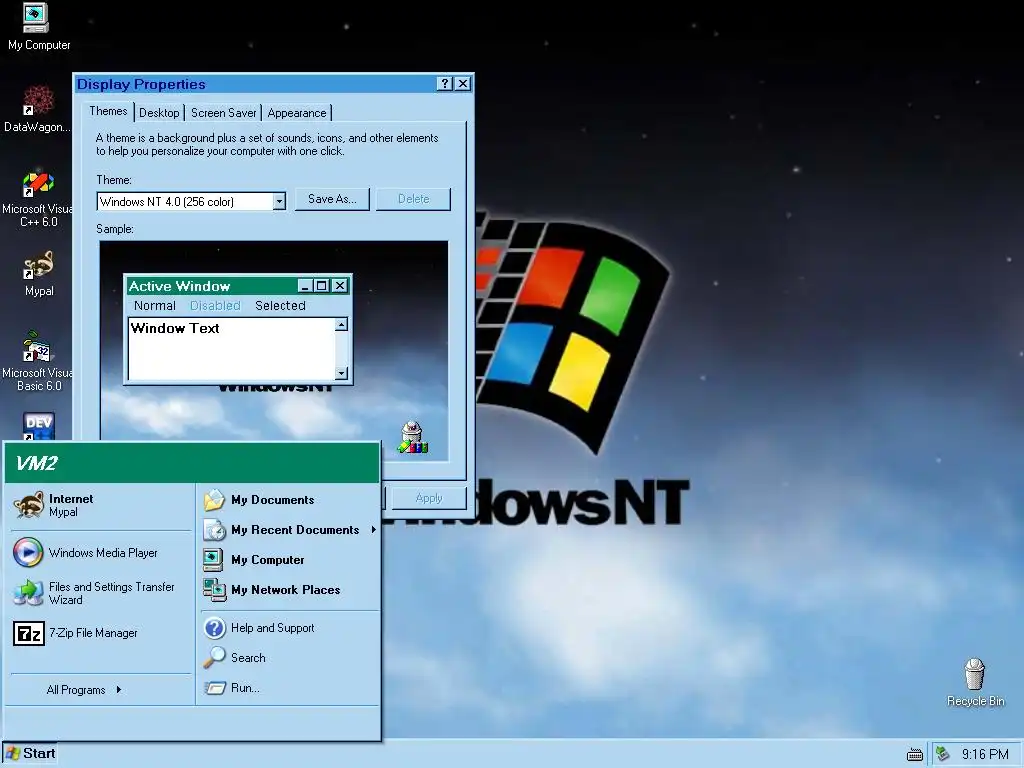The width and height of the screenshot is (1024, 768).
Task: Open the My Computer desktop icon
Action: [x=38, y=26]
